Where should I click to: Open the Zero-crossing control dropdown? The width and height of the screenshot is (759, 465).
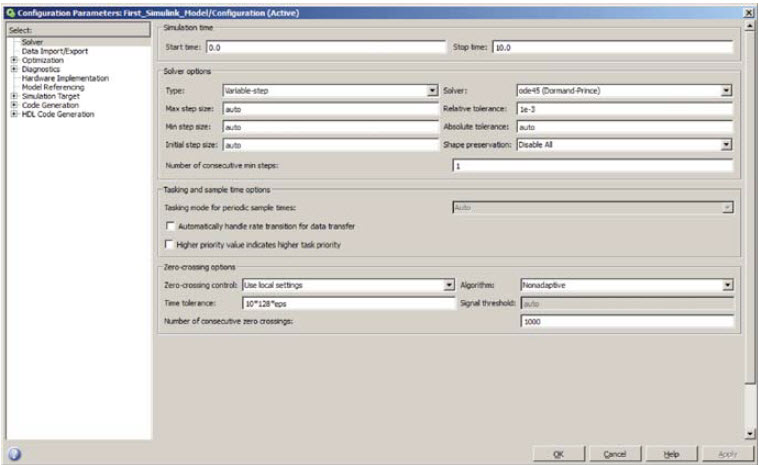449,285
